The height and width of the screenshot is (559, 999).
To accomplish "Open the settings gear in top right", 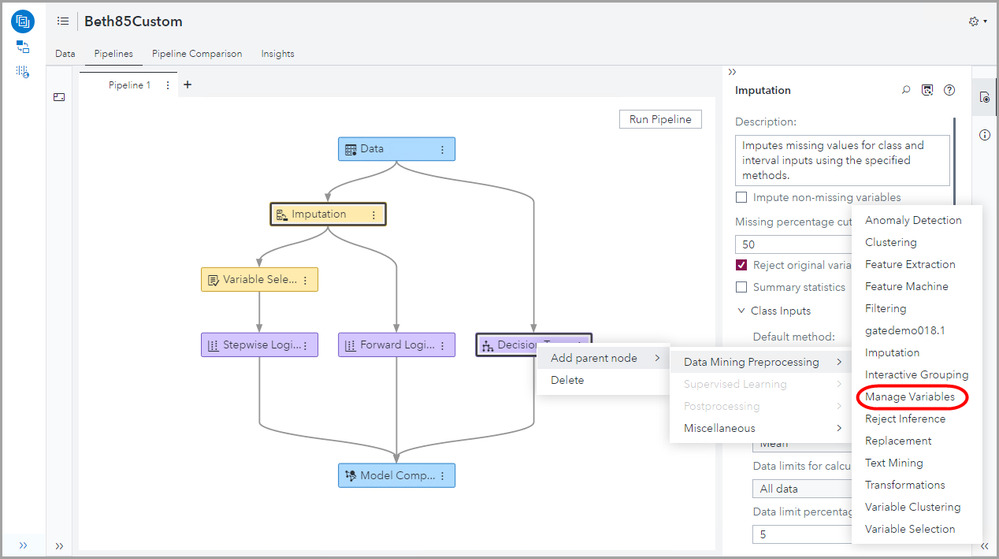I will tap(975, 21).
